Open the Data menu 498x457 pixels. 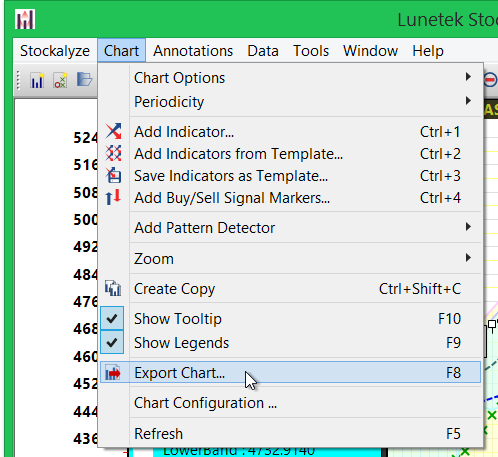coord(263,51)
